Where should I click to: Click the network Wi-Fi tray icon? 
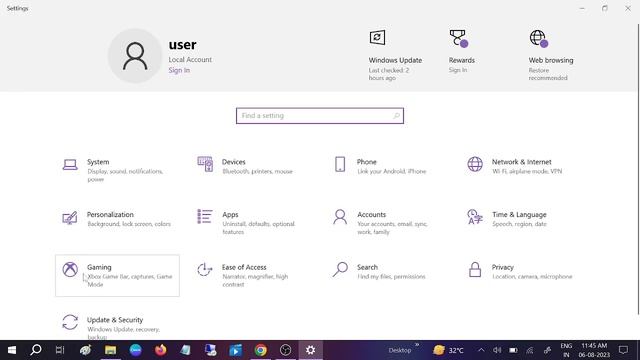[530, 350]
